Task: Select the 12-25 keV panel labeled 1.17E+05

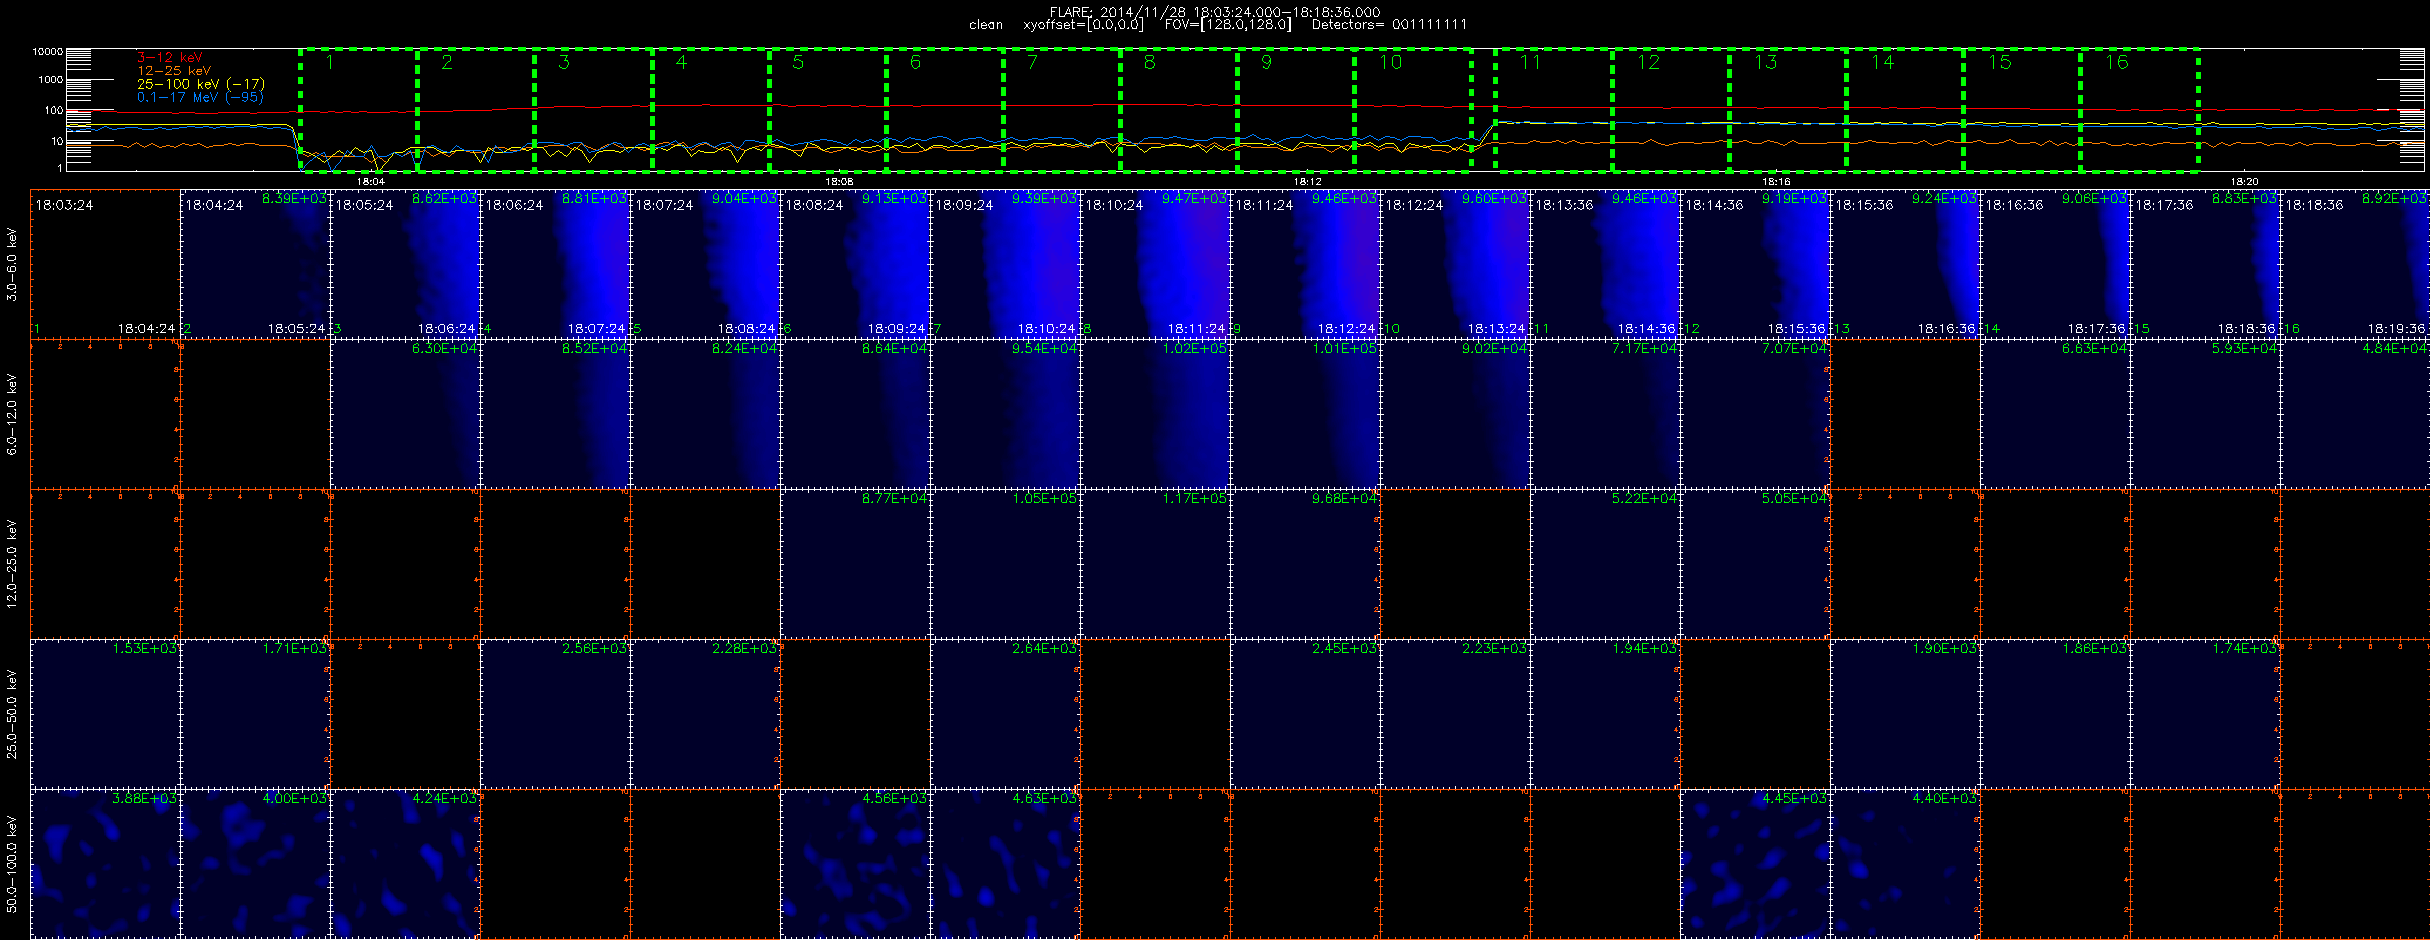Action: click(1155, 564)
